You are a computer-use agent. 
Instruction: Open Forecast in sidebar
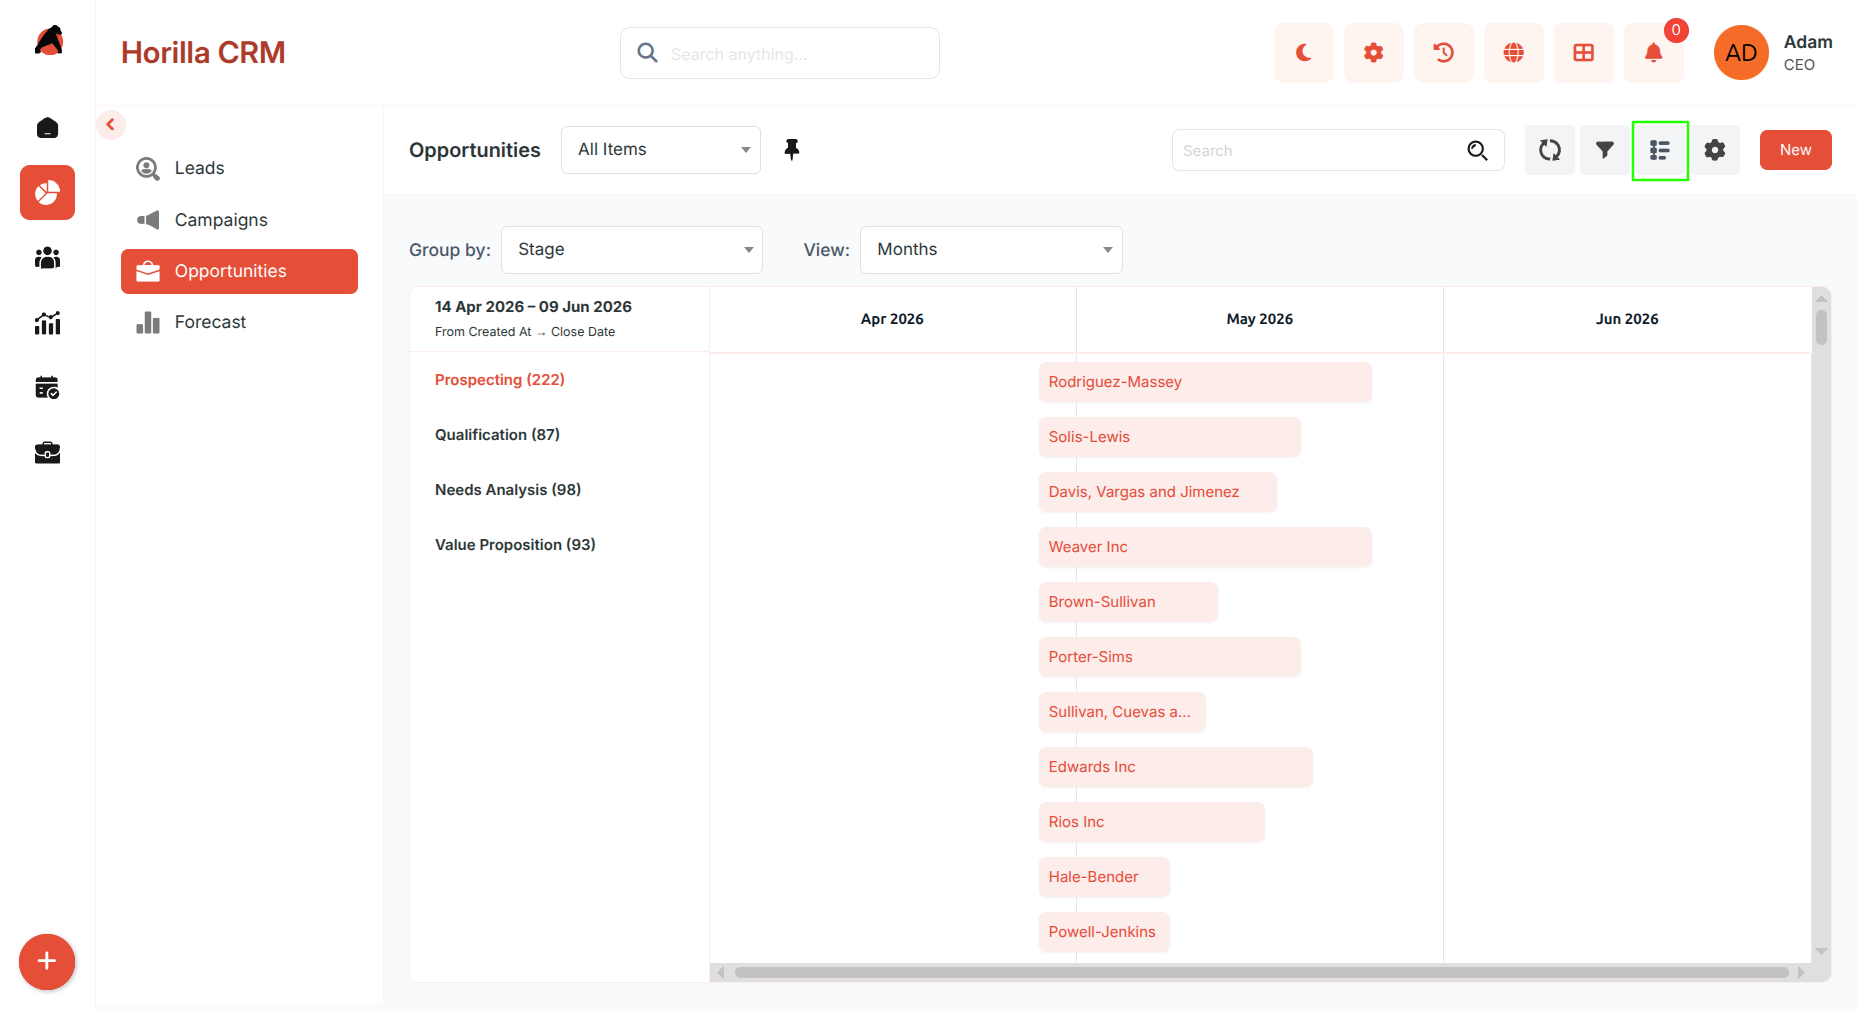pyautogui.click(x=239, y=322)
